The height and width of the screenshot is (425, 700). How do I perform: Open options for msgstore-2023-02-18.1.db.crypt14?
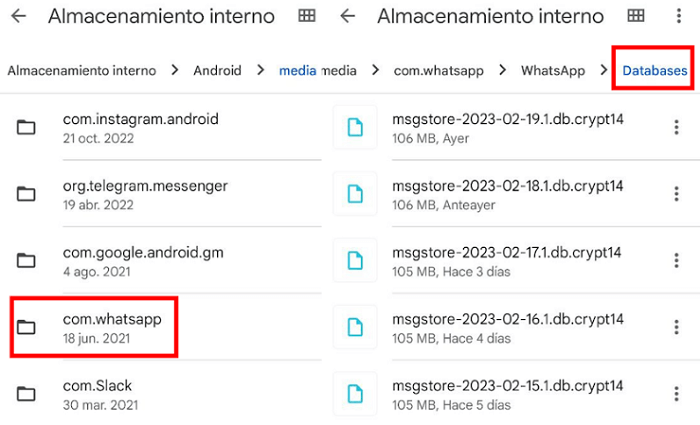tap(676, 194)
